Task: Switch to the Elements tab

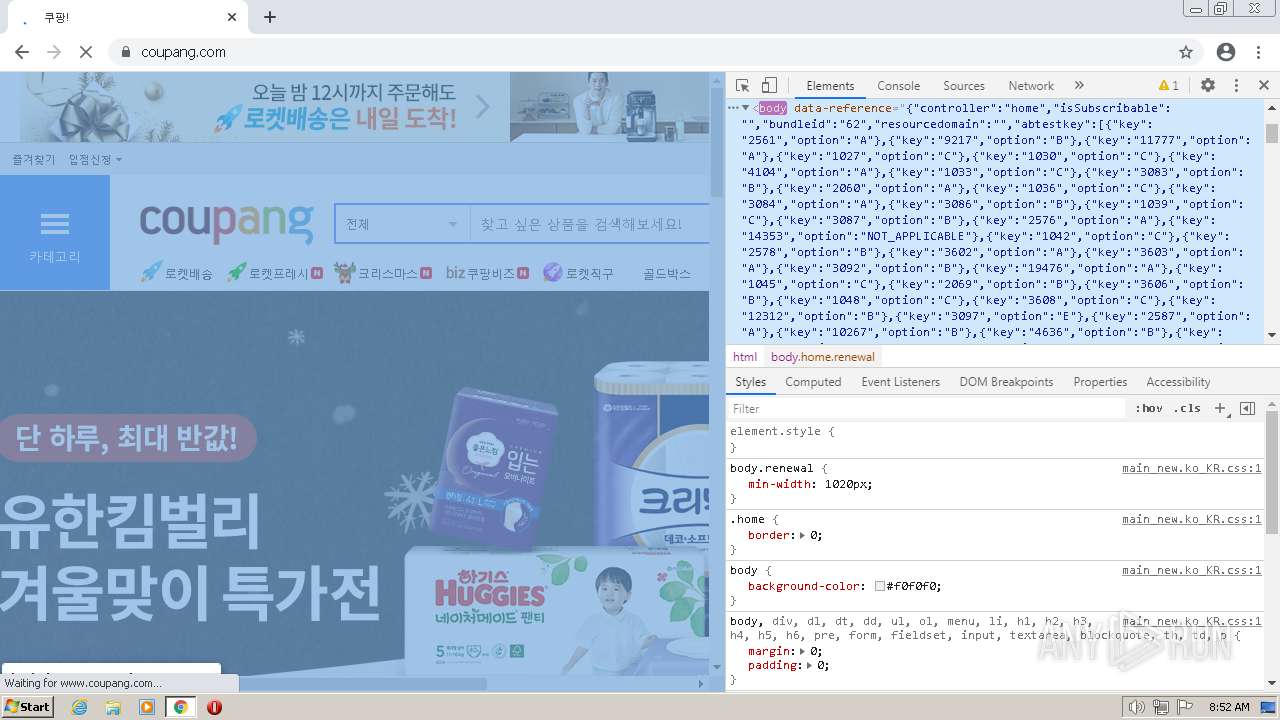Action: pos(830,86)
